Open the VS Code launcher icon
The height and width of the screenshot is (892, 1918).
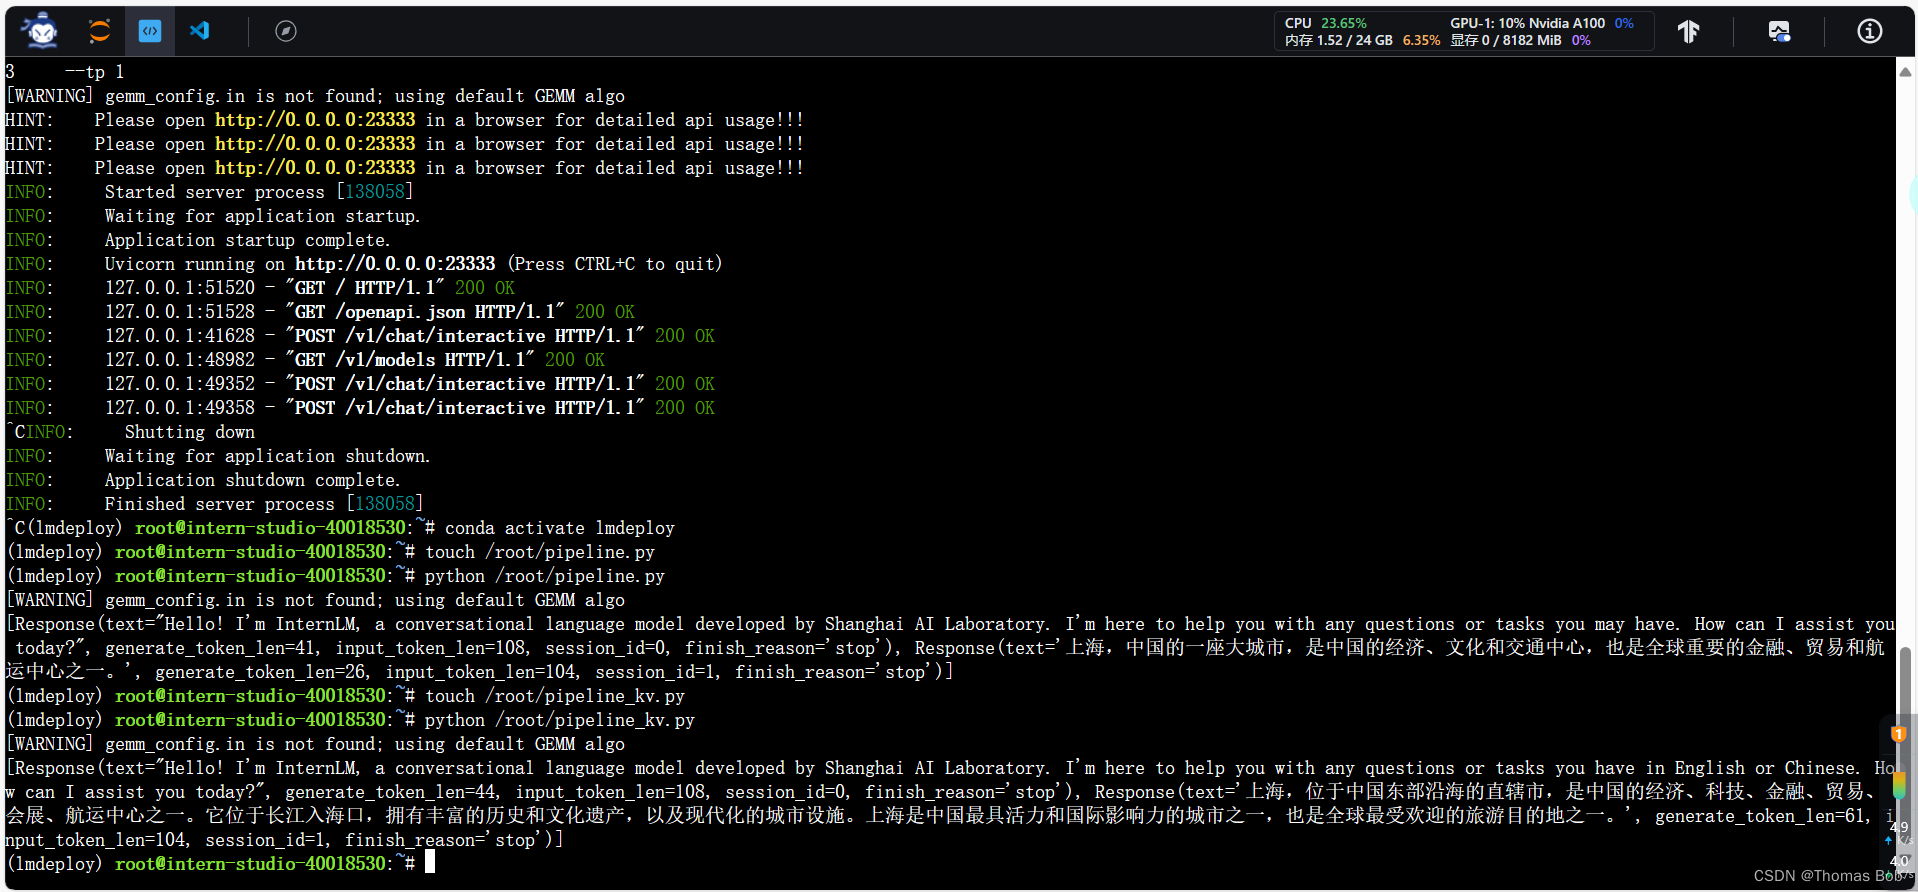(200, 31)
